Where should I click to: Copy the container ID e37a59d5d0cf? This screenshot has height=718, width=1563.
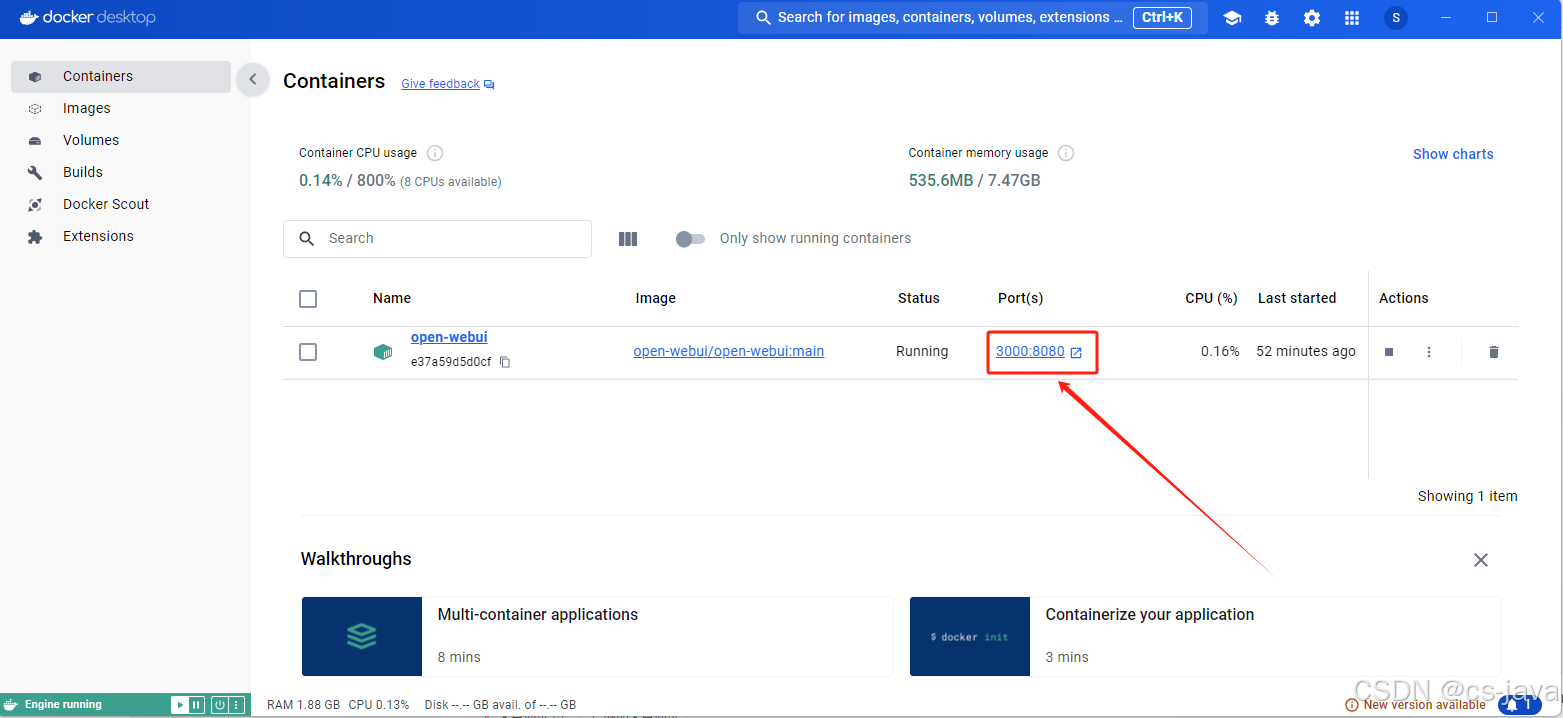pos(505,362)
